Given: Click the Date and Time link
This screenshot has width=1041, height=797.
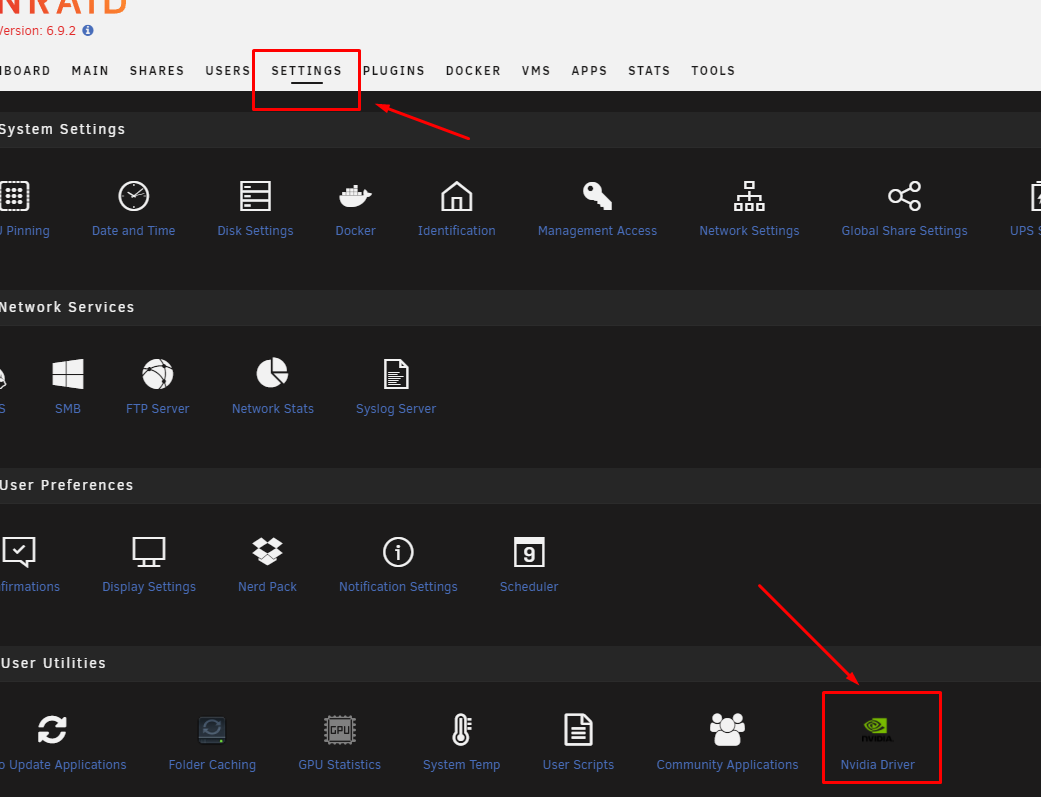Looking at the screenshot, I should (133, 230).
